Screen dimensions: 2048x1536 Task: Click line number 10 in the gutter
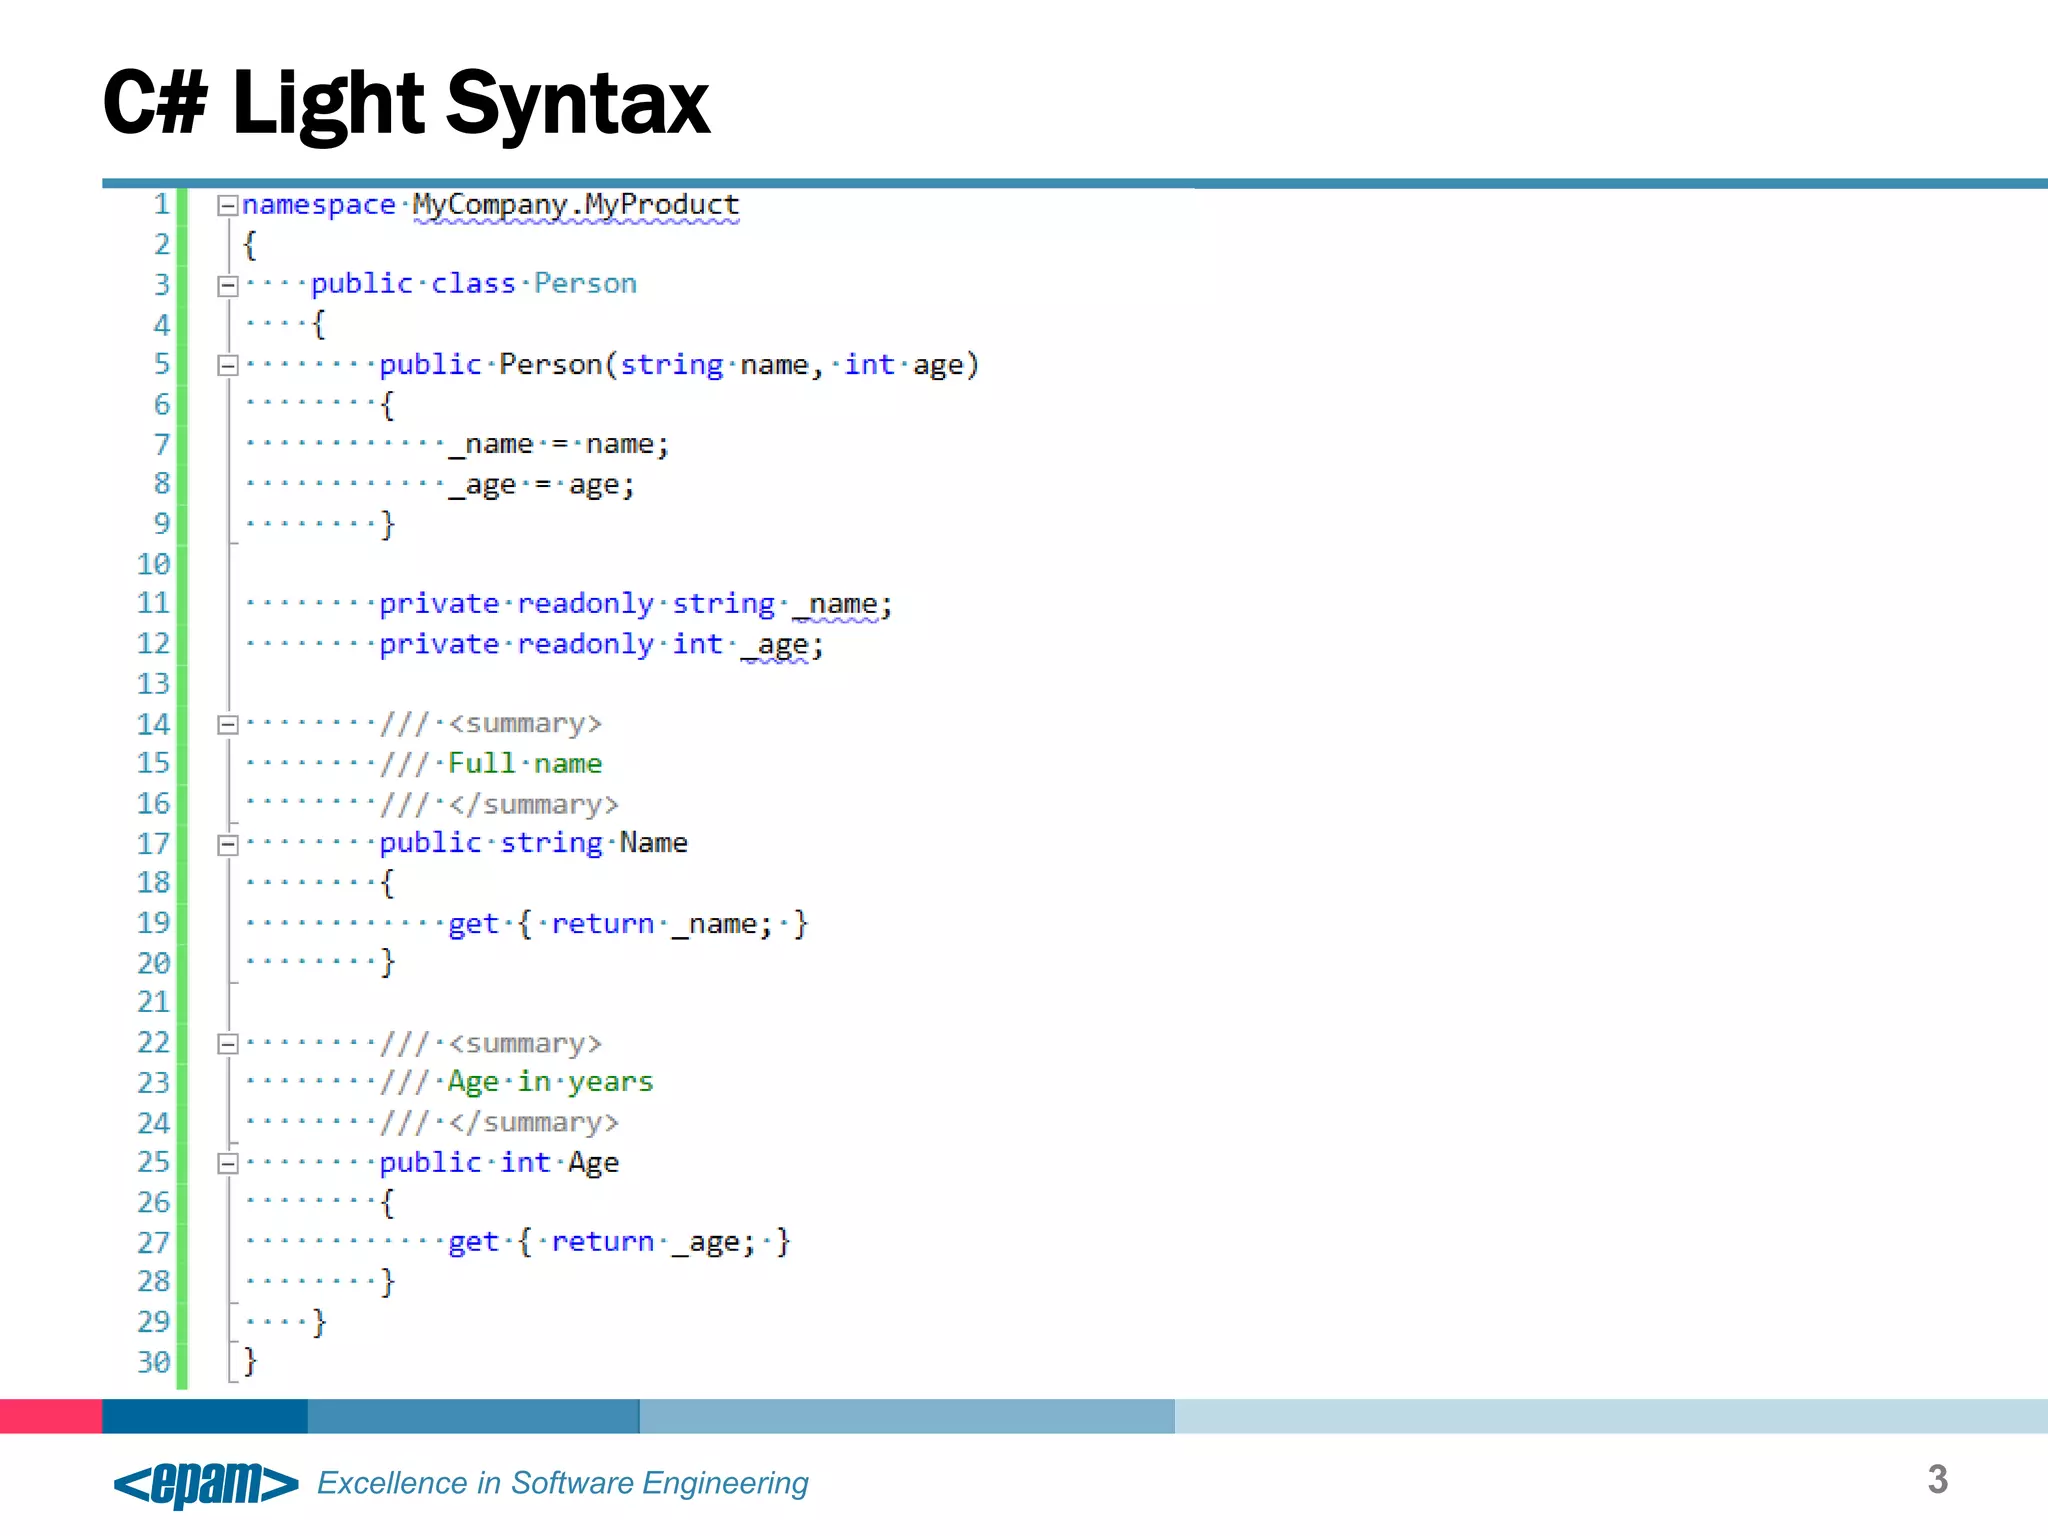[x=154, y=564]
